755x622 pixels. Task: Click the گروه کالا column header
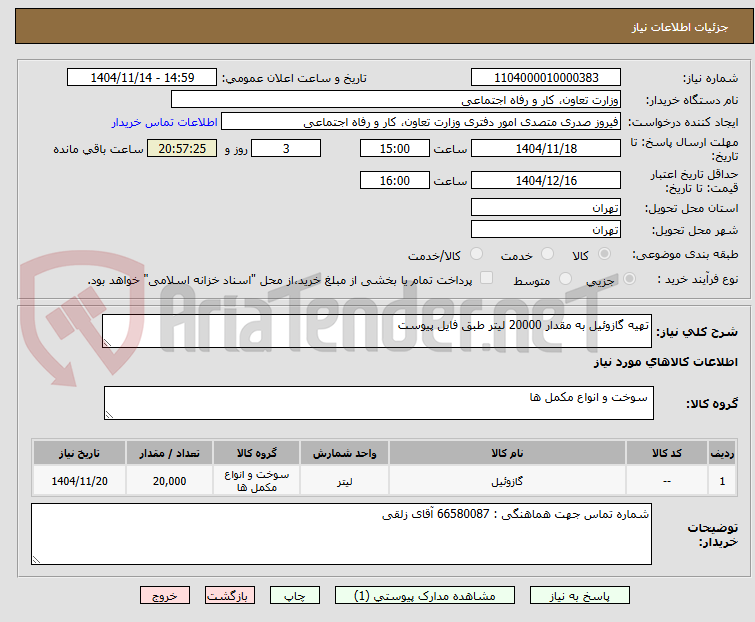257,453
